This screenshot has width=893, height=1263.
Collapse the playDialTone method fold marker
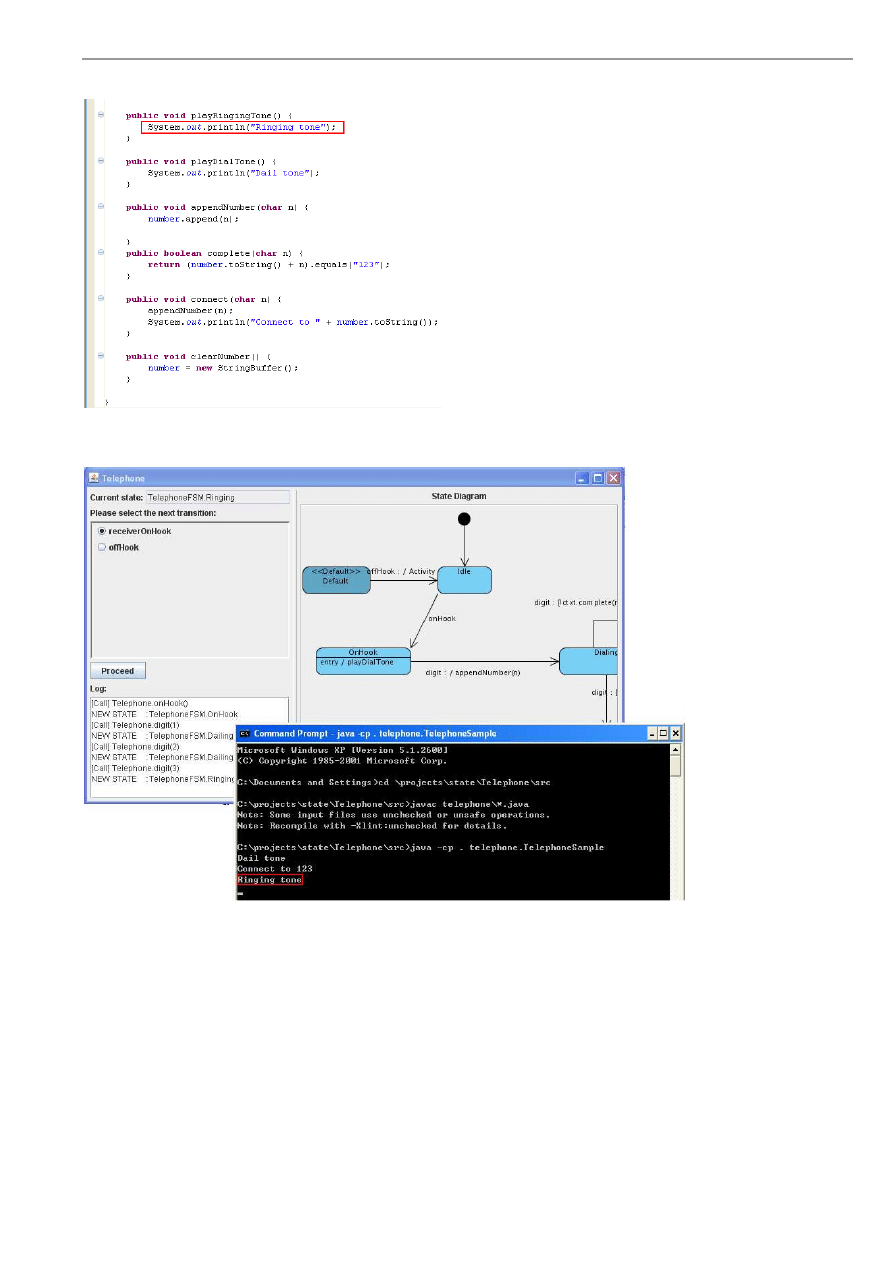click(x=101, y=161)
